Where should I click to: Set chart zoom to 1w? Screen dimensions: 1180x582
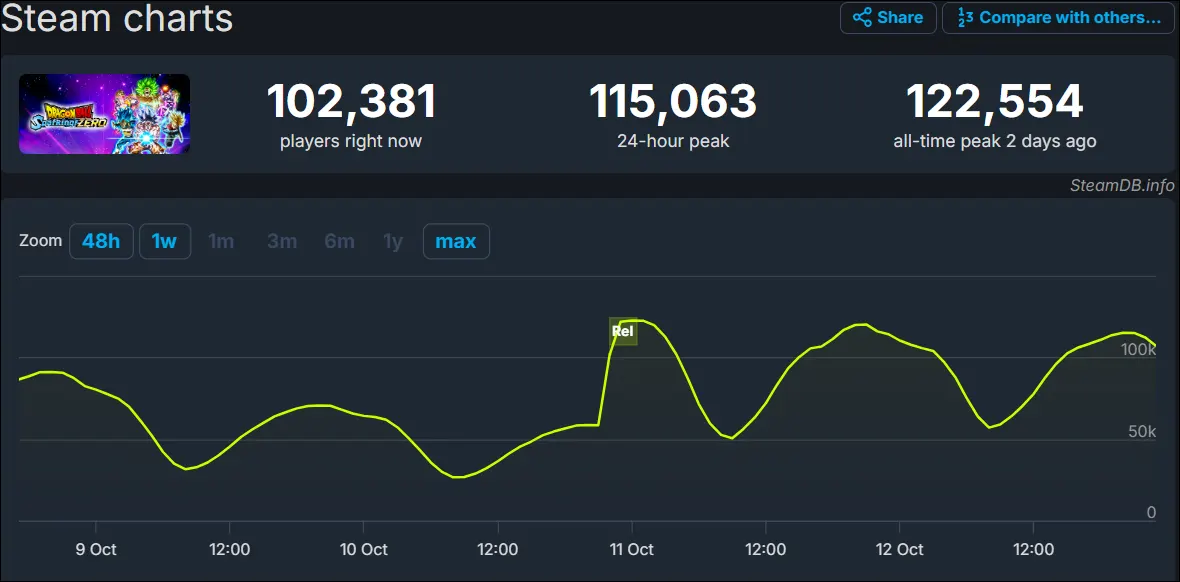[x=164, y=242]
